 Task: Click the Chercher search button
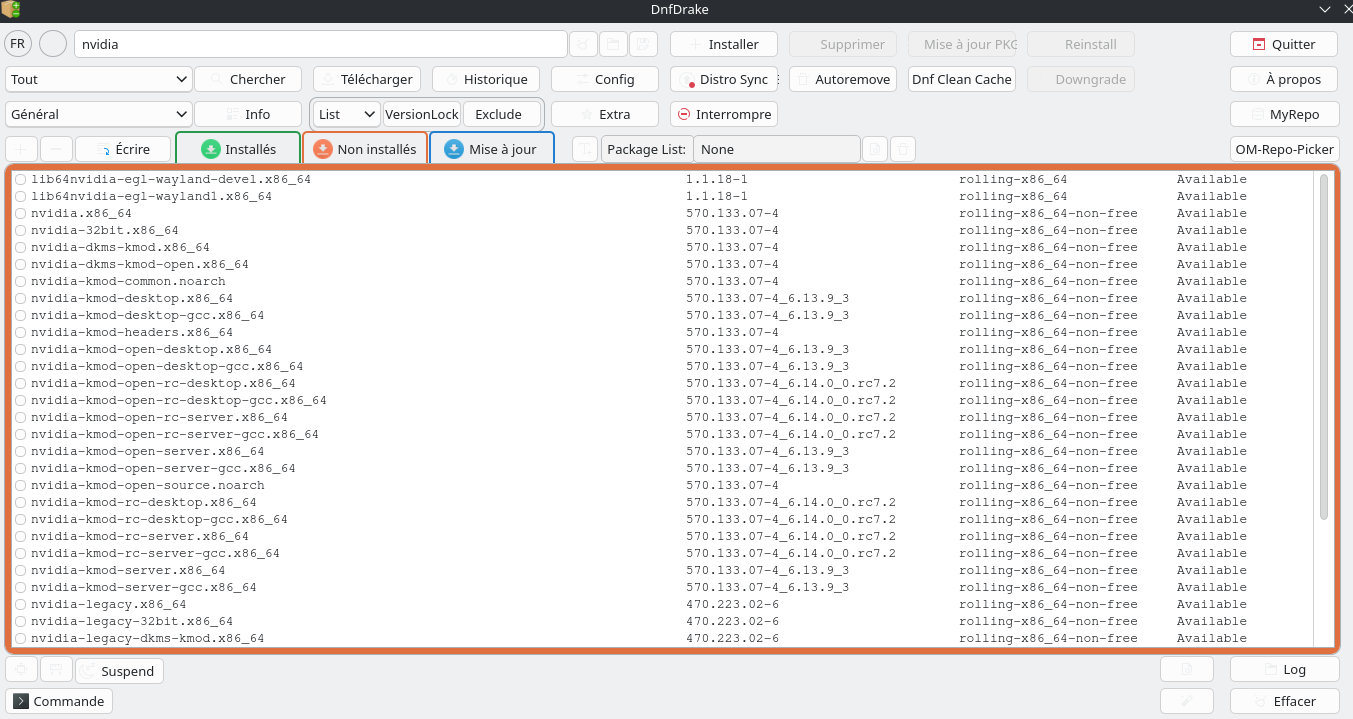[248, 79]
